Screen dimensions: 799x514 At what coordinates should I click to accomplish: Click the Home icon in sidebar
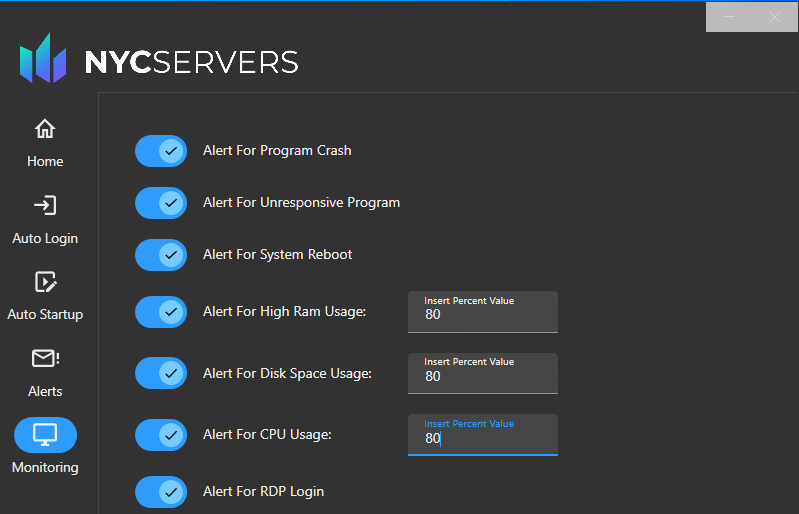point(45,129)
